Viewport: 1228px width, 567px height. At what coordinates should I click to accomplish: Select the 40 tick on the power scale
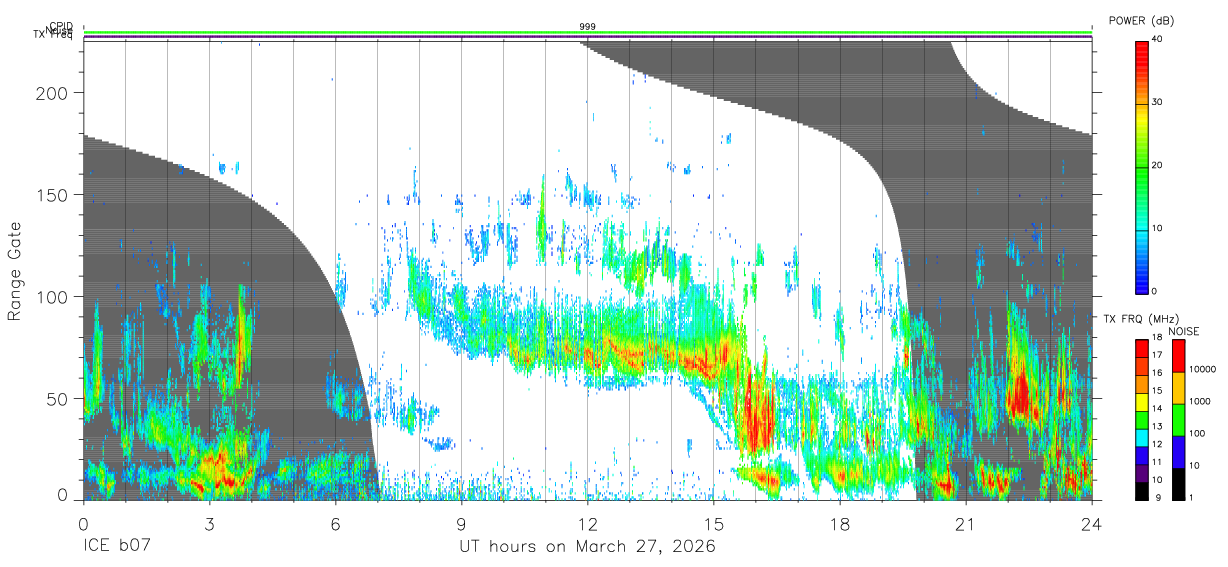[x=1157, y=40]
